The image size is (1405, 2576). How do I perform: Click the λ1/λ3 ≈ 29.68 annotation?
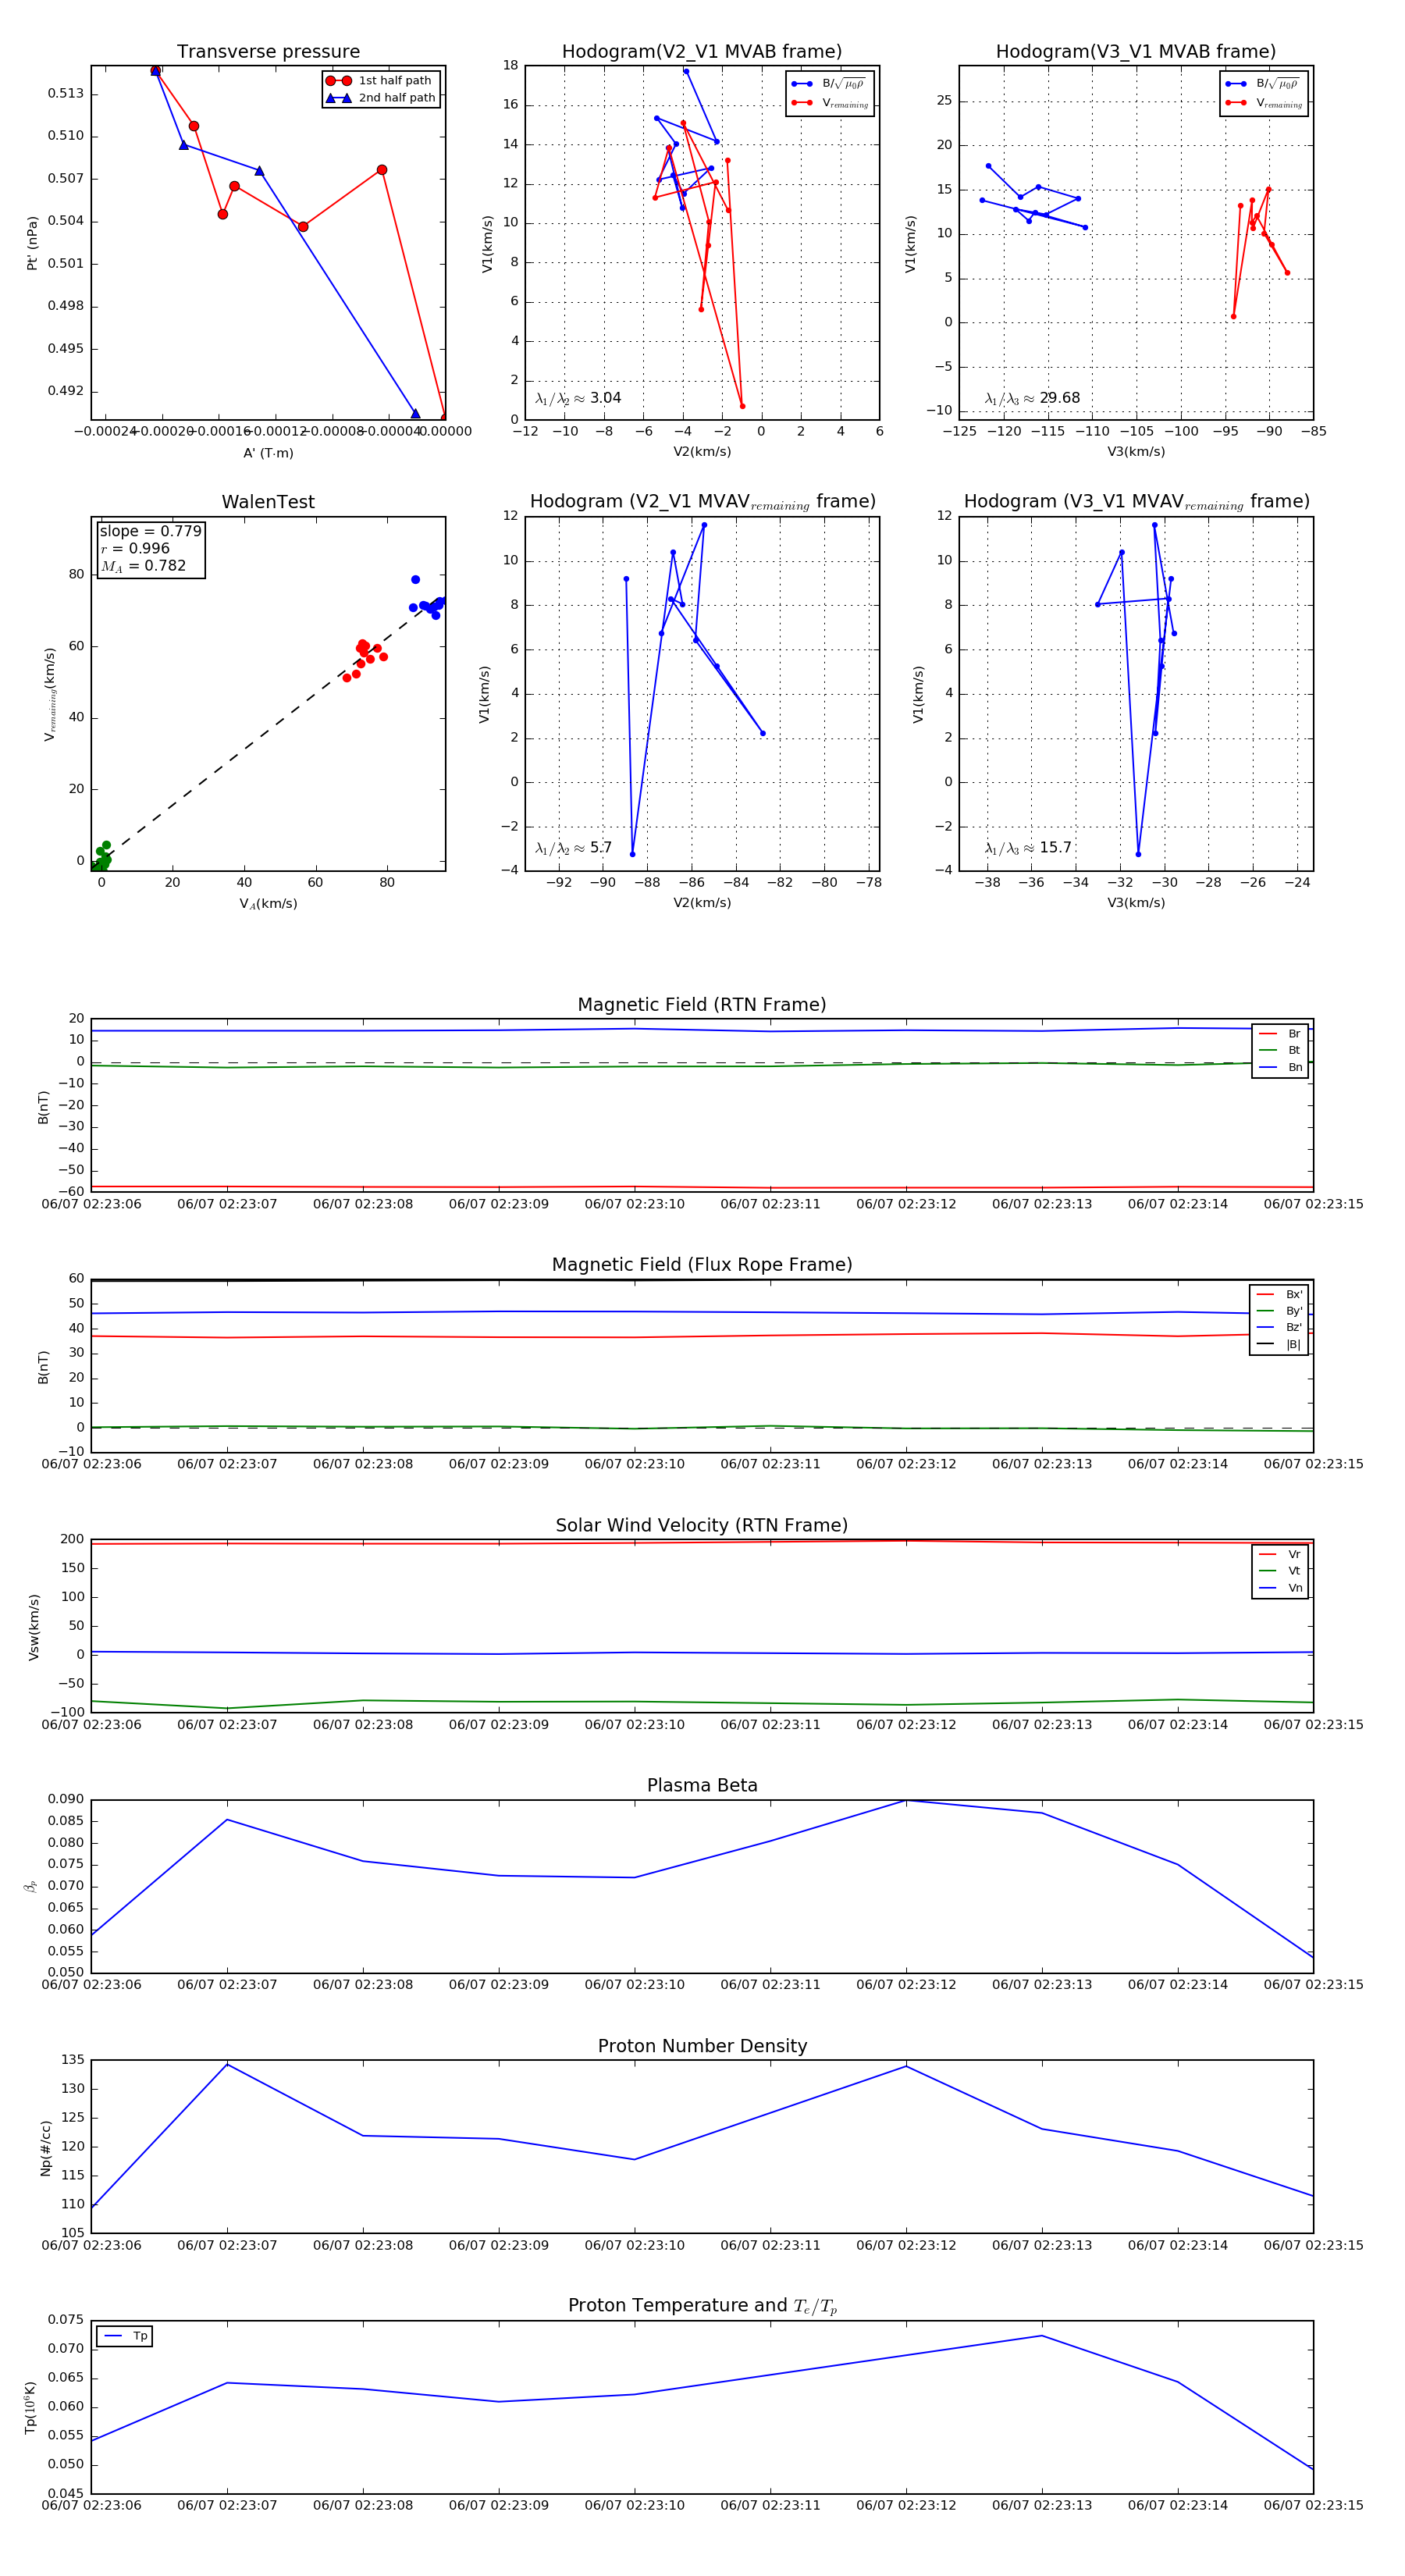pyautogui.click(x=1032, y=398)
